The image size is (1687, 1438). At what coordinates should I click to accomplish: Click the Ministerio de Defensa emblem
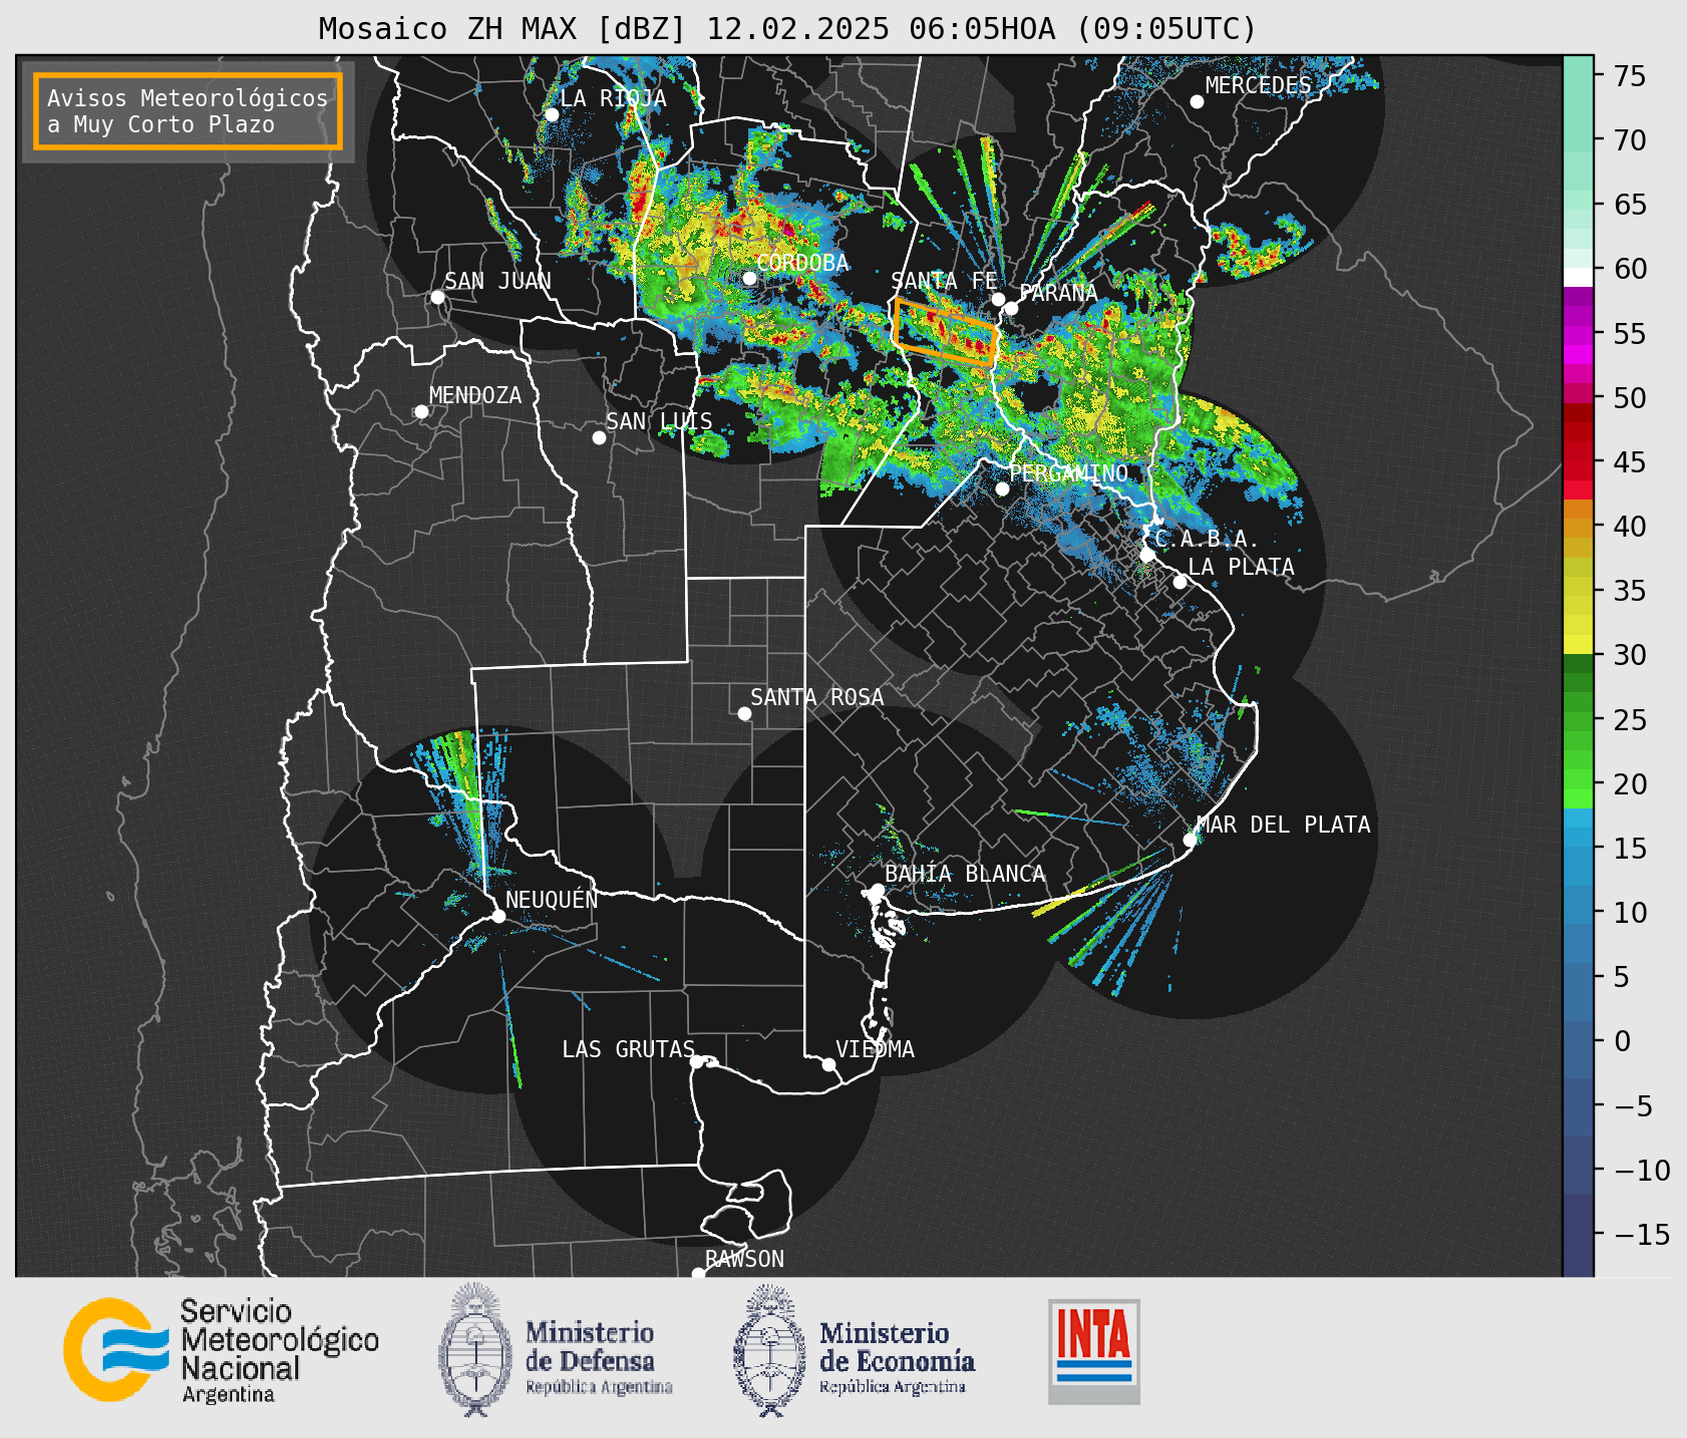[x=474, y=1350]
